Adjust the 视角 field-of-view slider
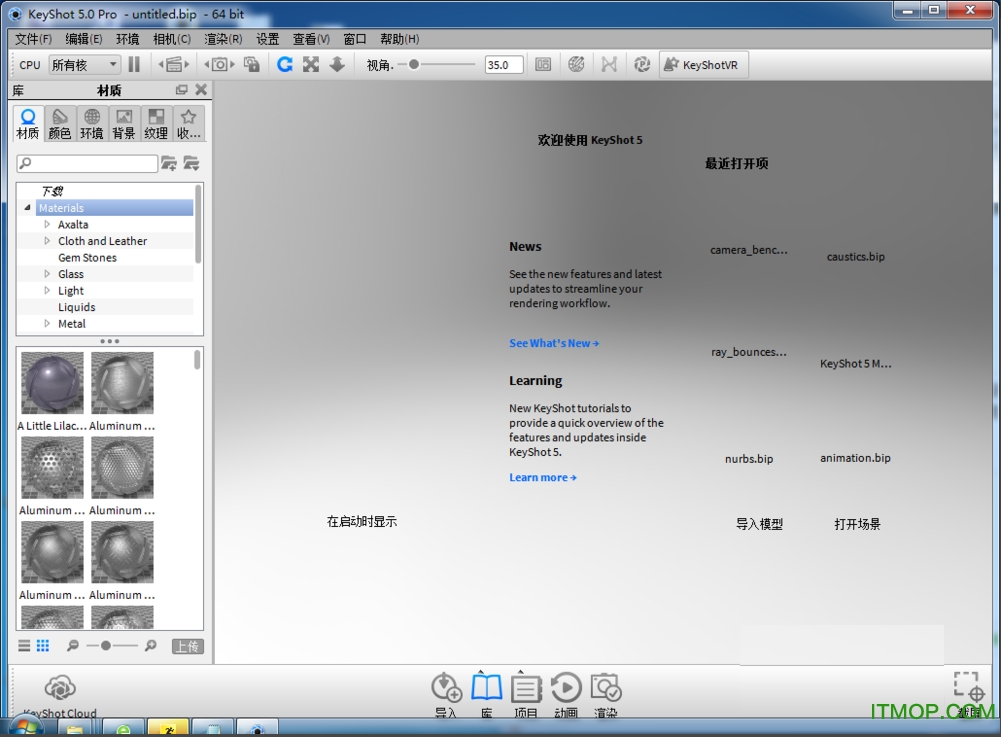Screen dimensions: 1001x737 414,65
